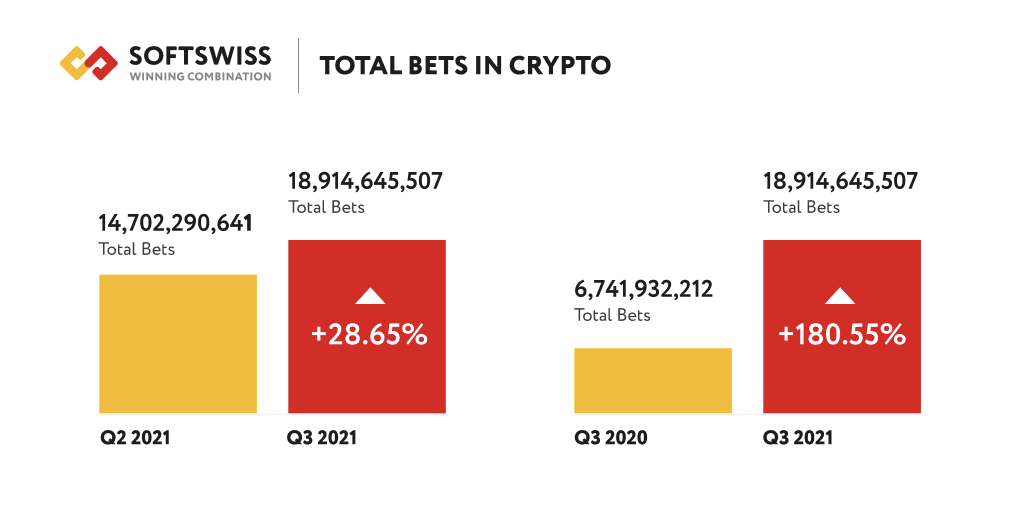The height and width of the screenshot is (511, 1024).
Task: Click the white up arrow above +180.55%
Action: (840, 295)
